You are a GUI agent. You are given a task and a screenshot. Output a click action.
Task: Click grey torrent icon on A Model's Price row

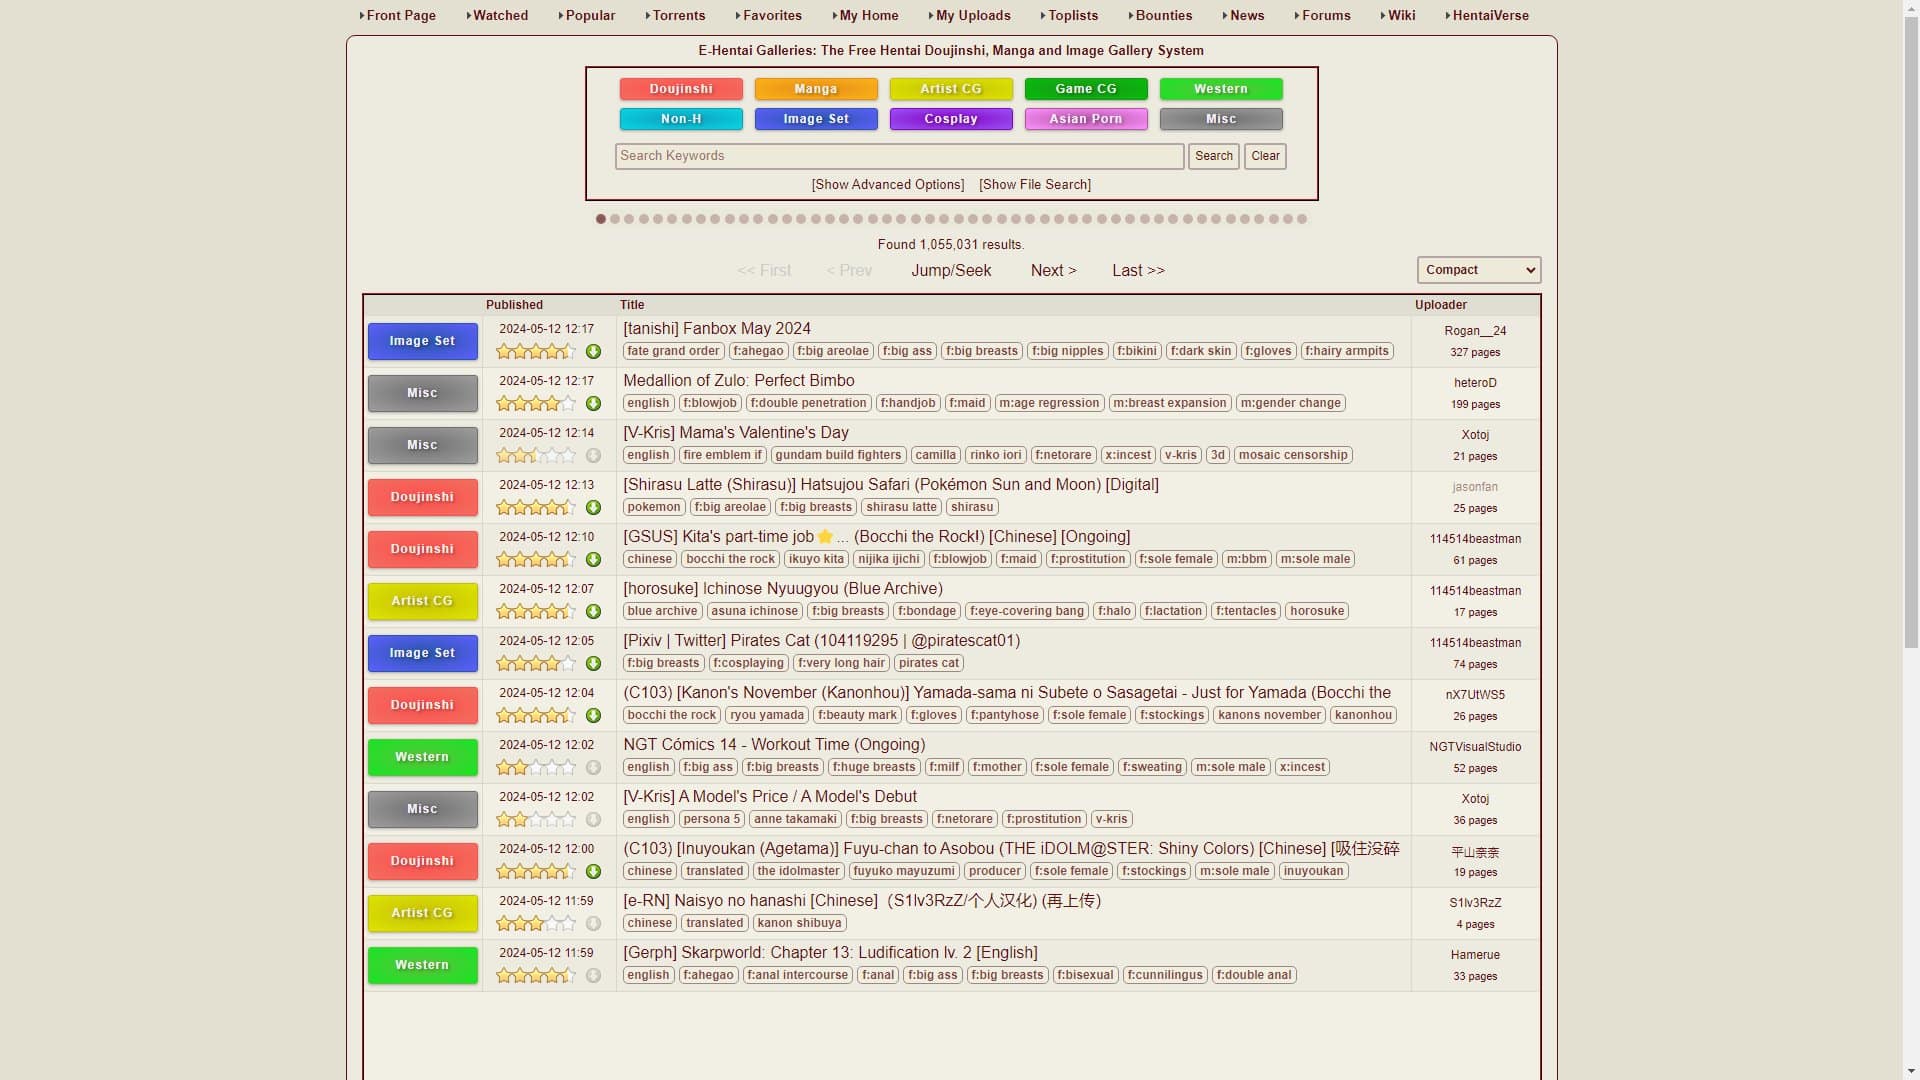[x=593, y=820]
